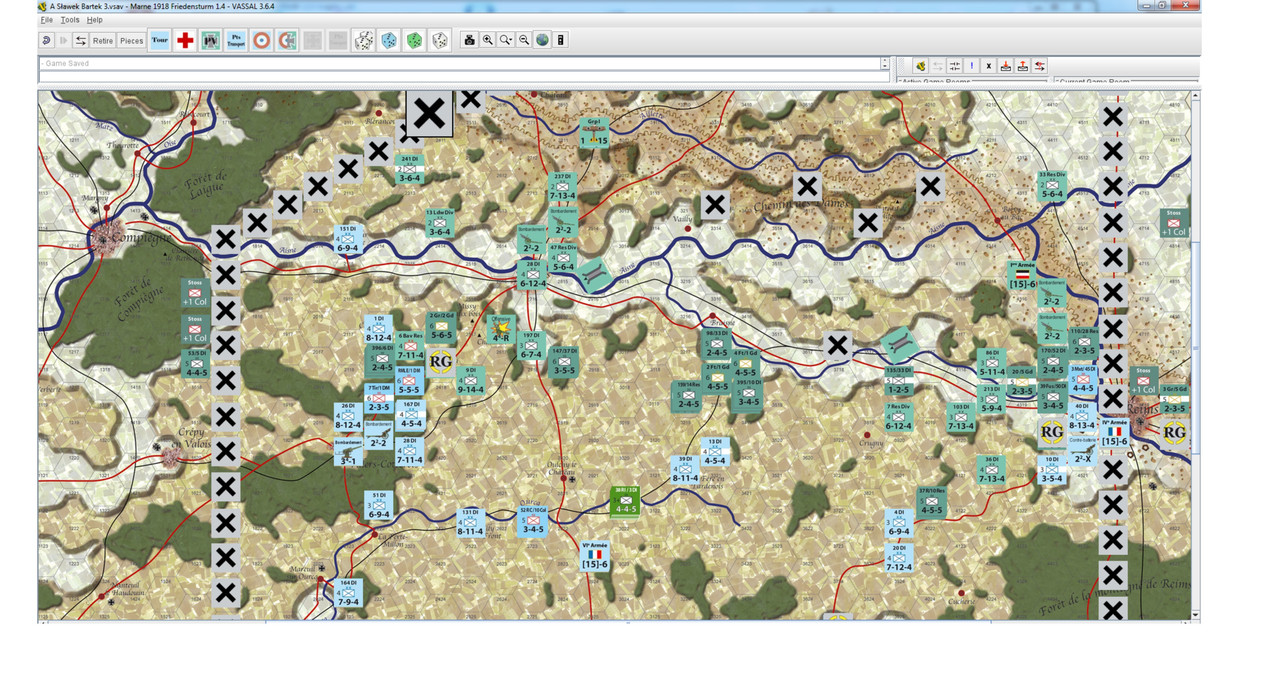Click the map horizontal scrollbar at the bottom
This screenshot has width=1280, height=693.
615,622
